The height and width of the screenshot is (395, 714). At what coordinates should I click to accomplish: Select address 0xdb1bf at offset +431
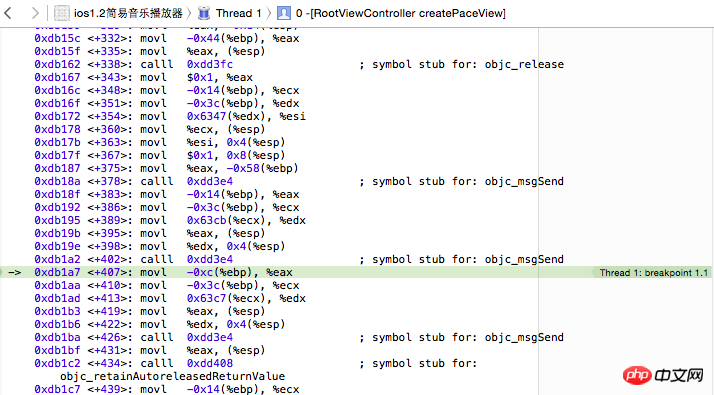coord(57,350)
